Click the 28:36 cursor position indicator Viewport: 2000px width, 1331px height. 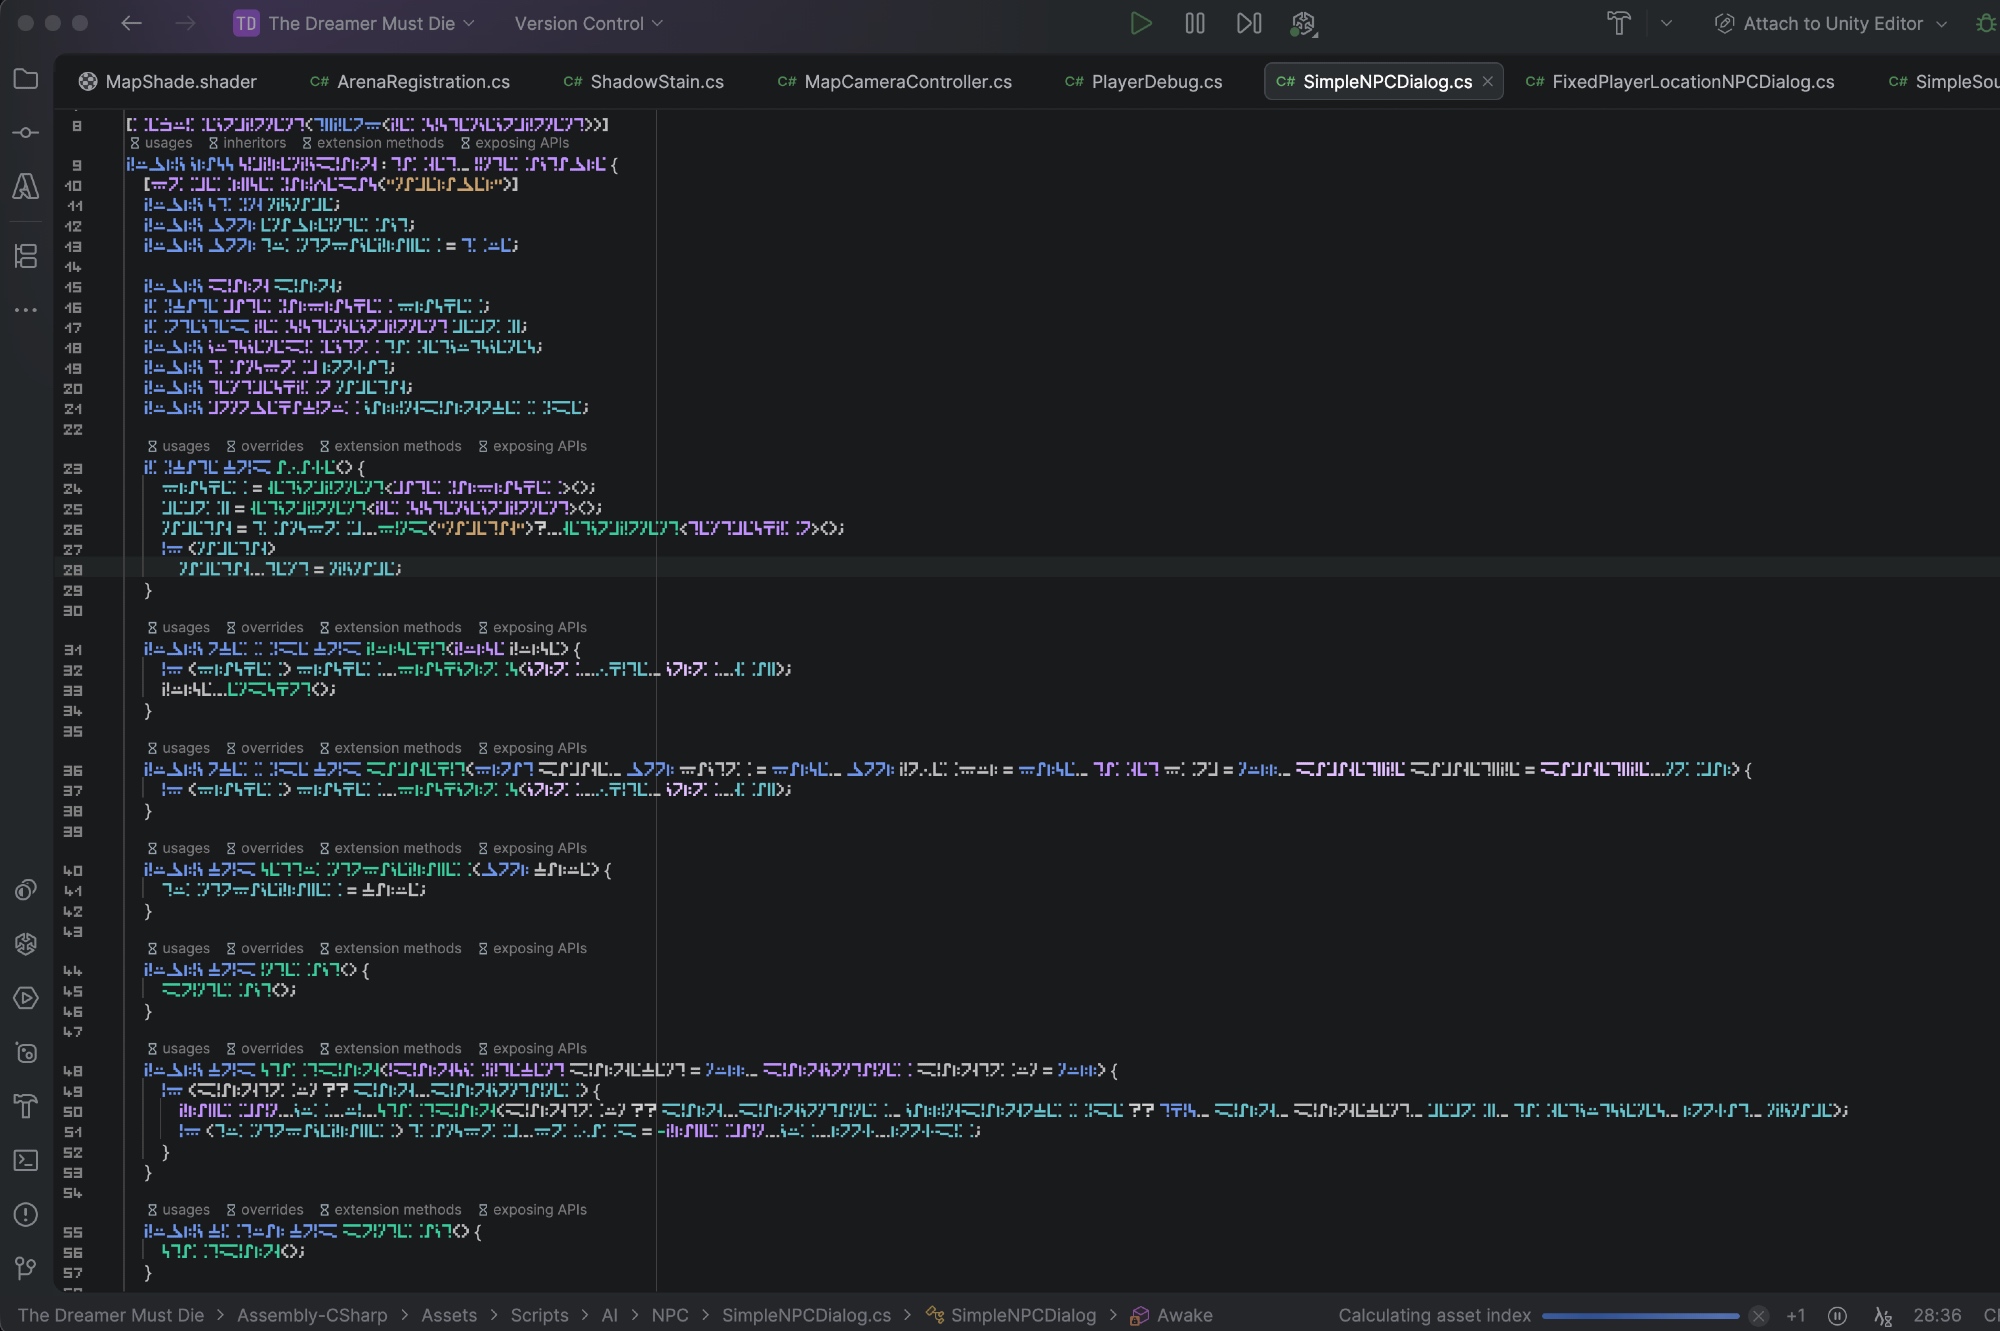[1937, 1316]
